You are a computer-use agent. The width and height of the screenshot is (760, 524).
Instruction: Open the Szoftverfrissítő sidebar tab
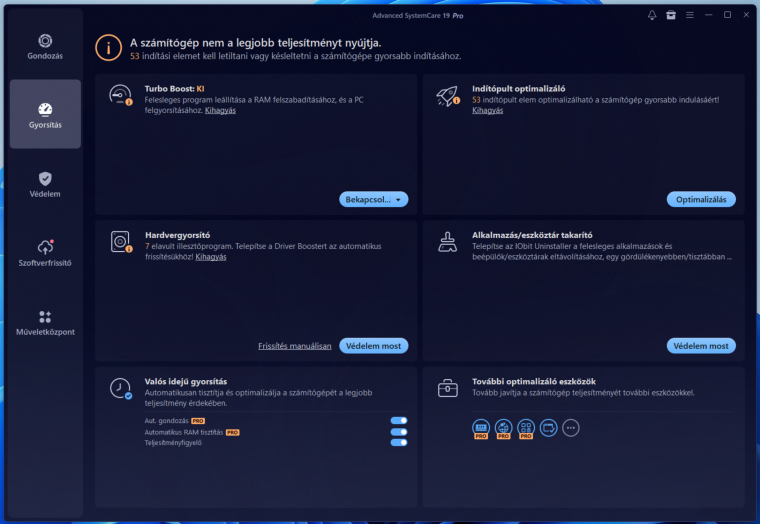(45, 253)
